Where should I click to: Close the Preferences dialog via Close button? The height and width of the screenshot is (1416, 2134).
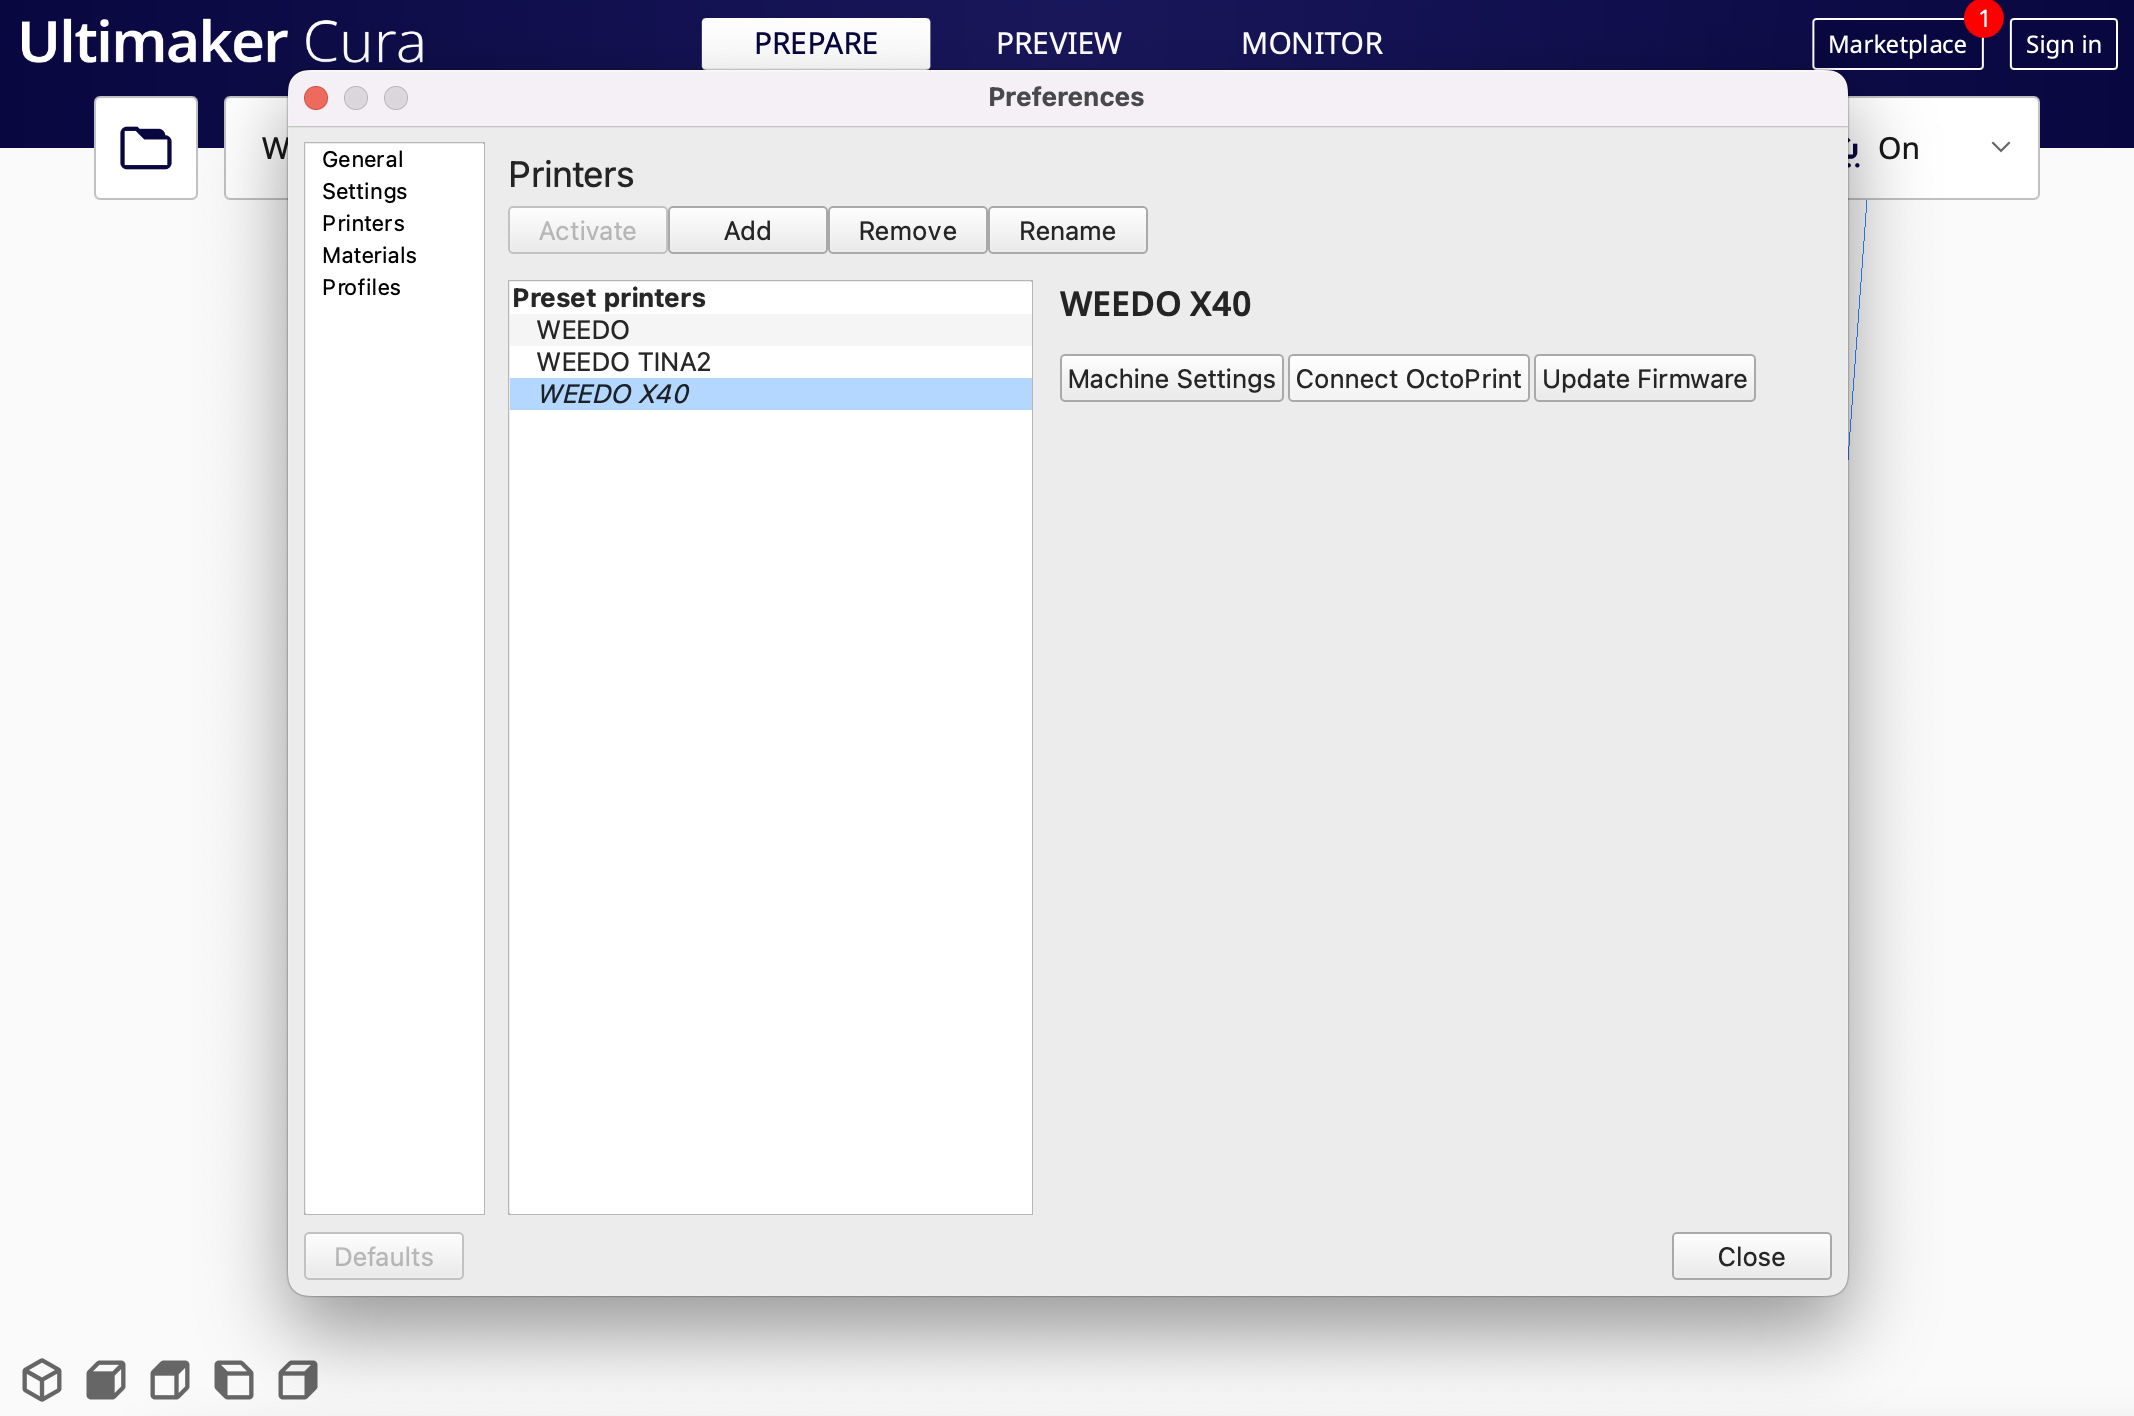click(x=1751, y=1257)
